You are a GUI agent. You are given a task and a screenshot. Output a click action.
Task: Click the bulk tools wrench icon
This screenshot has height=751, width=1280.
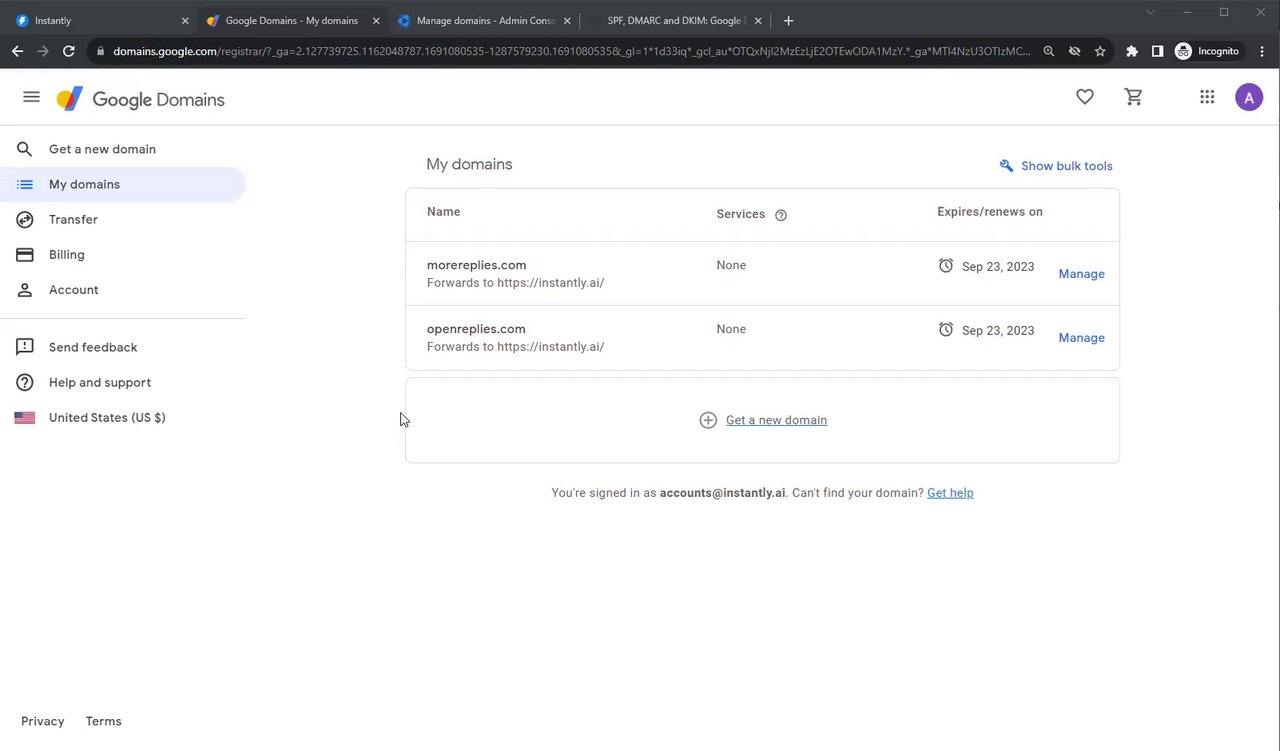click(1006, 166)
